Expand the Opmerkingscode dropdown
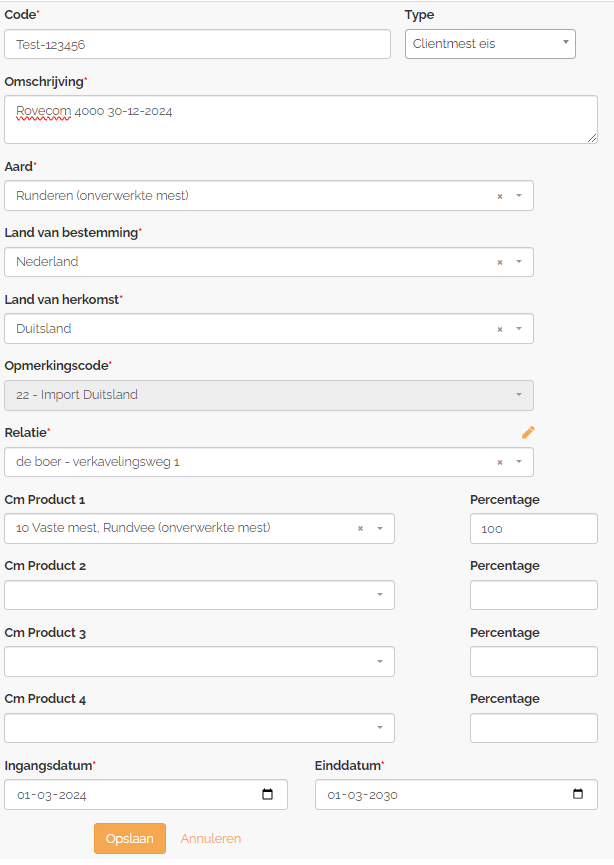 [x=269, y=395]
